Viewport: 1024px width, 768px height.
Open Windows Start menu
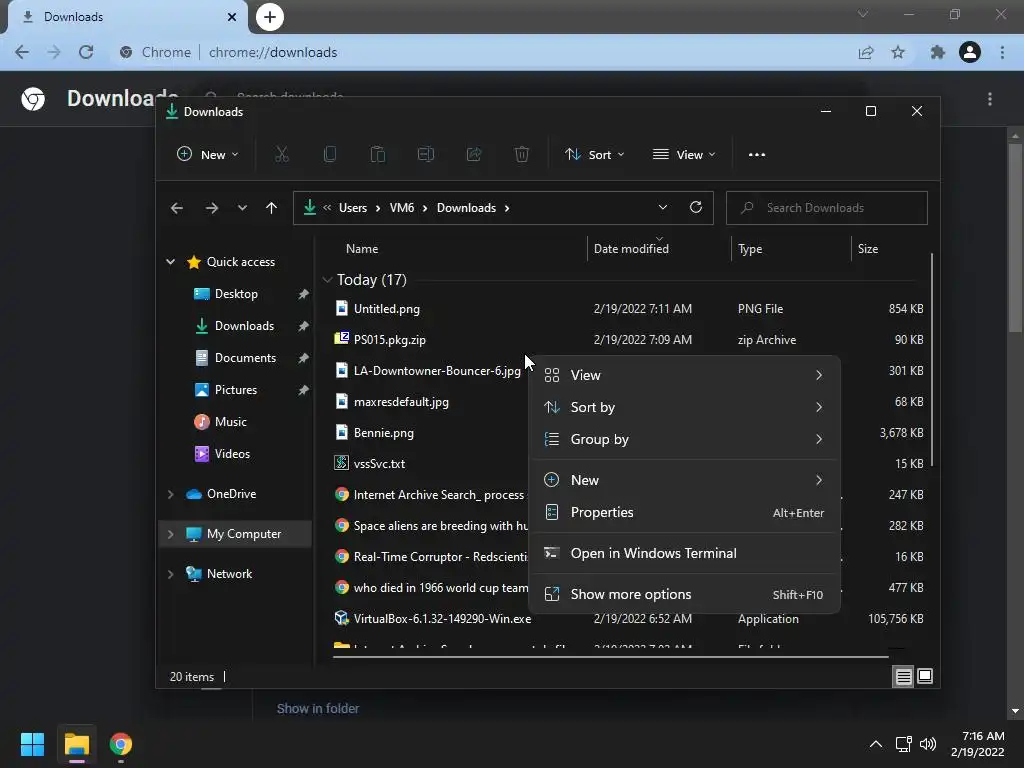pos(32,744)
